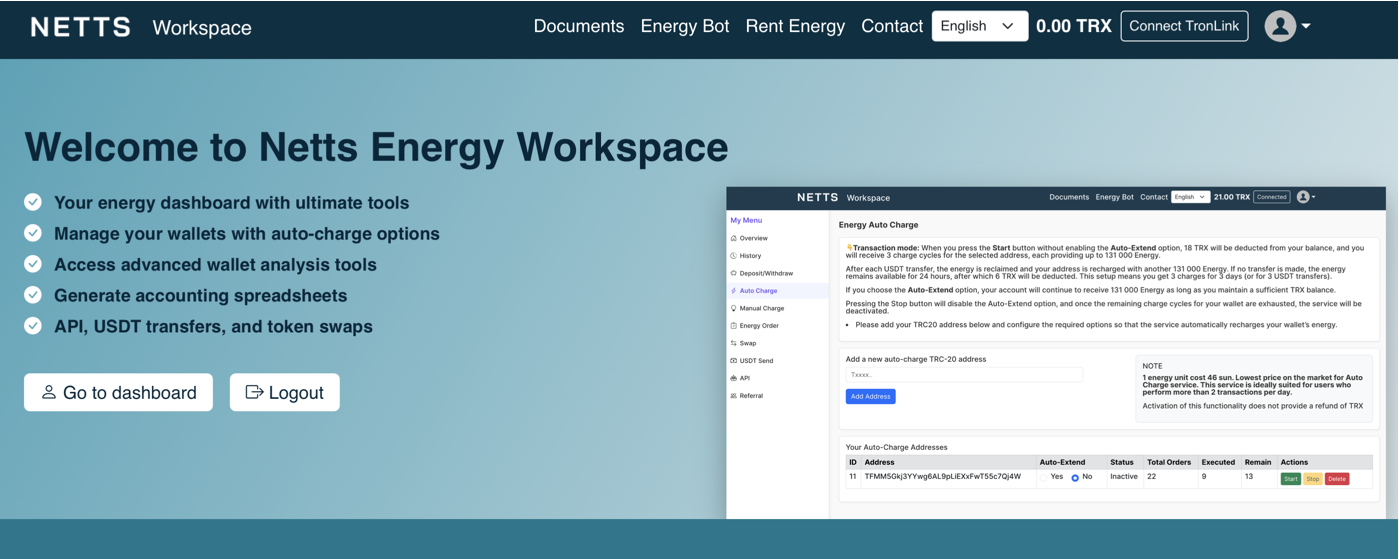Image resolution: width=1399 pixels, height=559 pixels.
Task: Click the 'Welcome to Netts Energy Workspace' heading
Action: 376,147
